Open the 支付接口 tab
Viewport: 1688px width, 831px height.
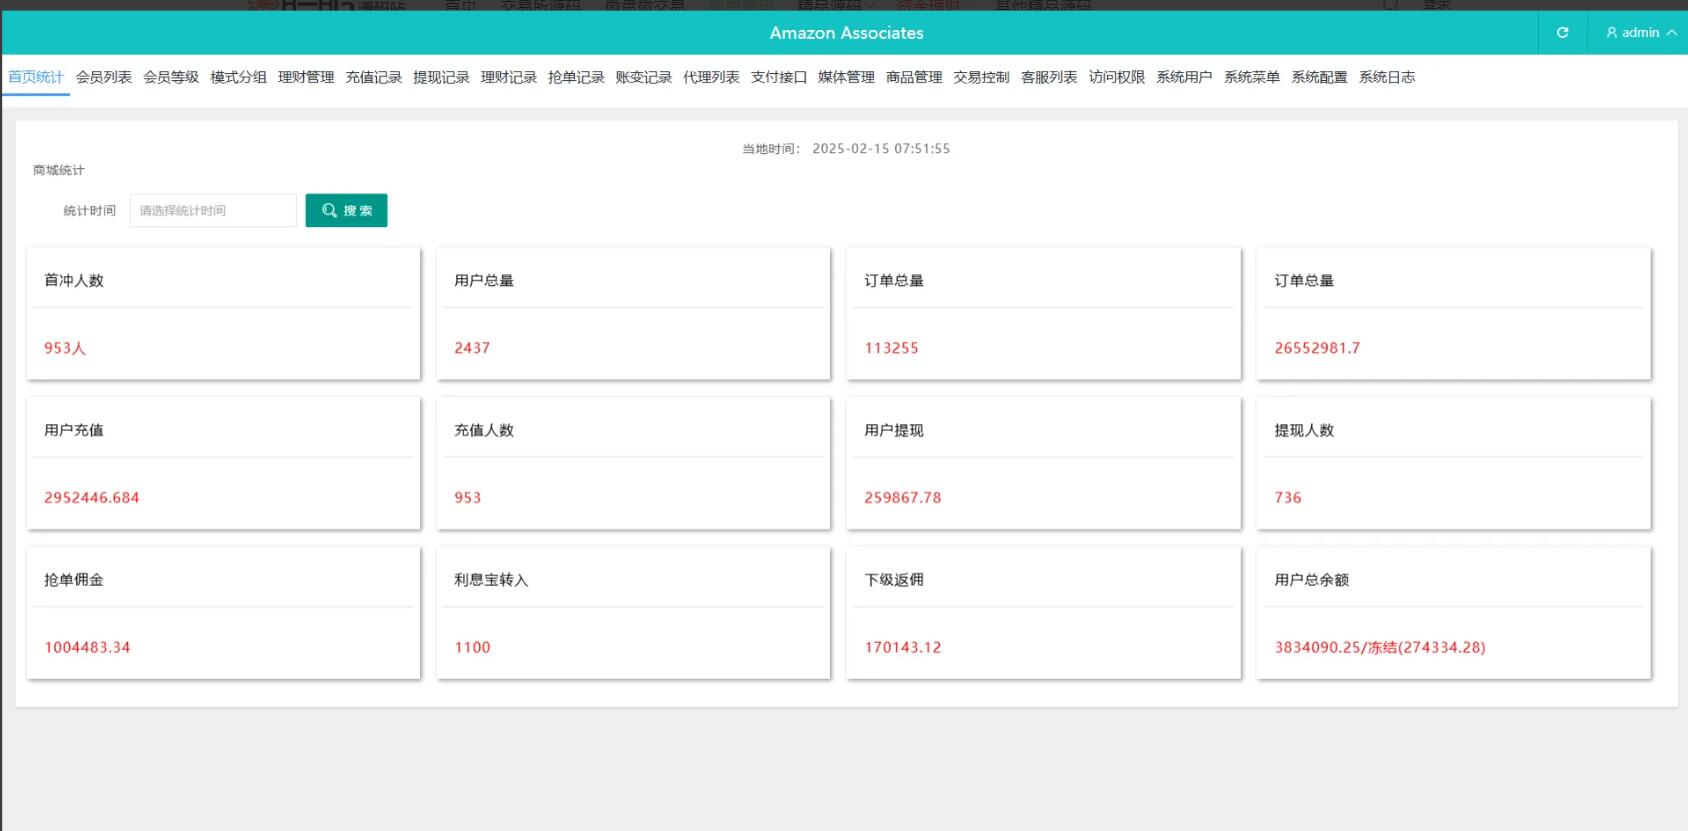779,77
